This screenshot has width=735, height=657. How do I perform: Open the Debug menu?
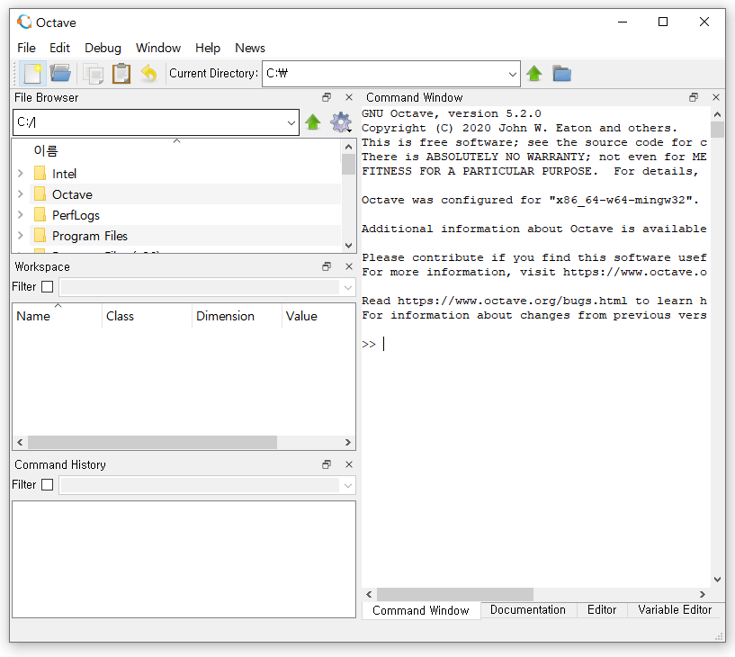(x=103, y=48)
